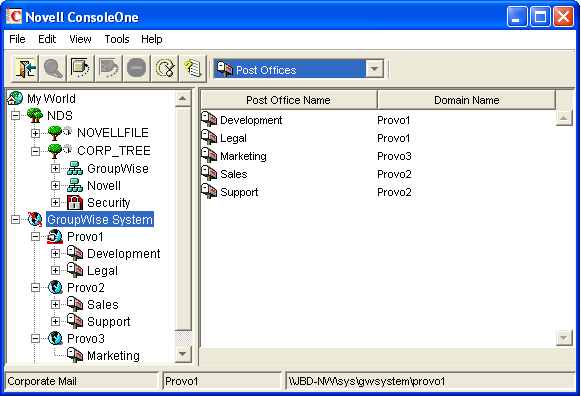Collapse the GroupWise System node
The image size is (581, 396).
15,219
